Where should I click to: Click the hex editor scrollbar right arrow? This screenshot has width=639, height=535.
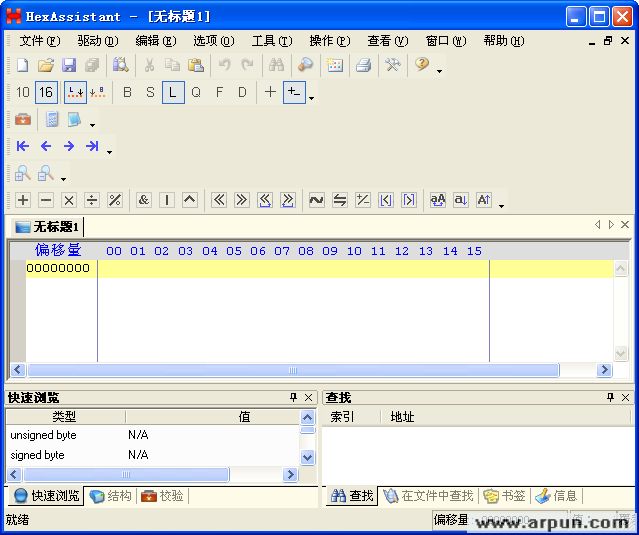coord(604,370)
